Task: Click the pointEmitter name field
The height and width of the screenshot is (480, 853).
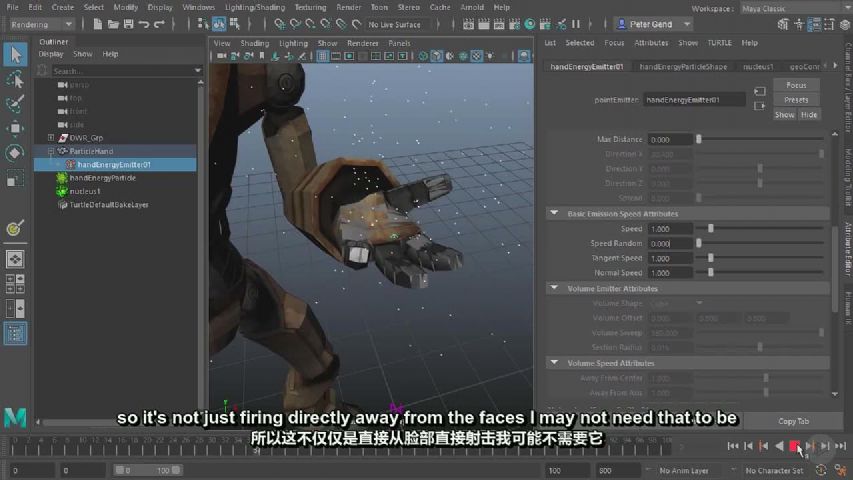Action: coord(694,100)
